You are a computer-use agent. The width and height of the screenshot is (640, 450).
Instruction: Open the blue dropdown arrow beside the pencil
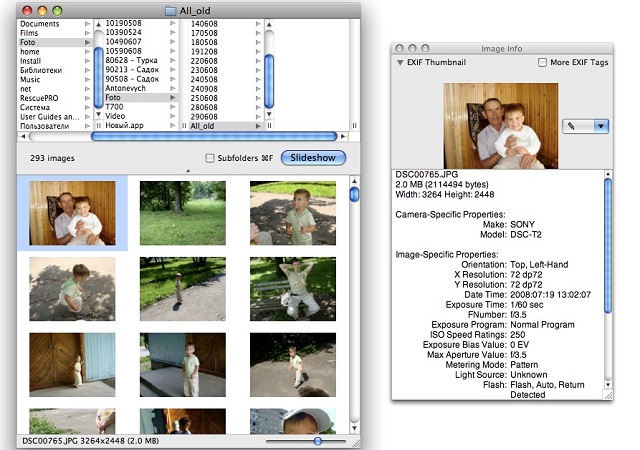[x=601, y=126]
